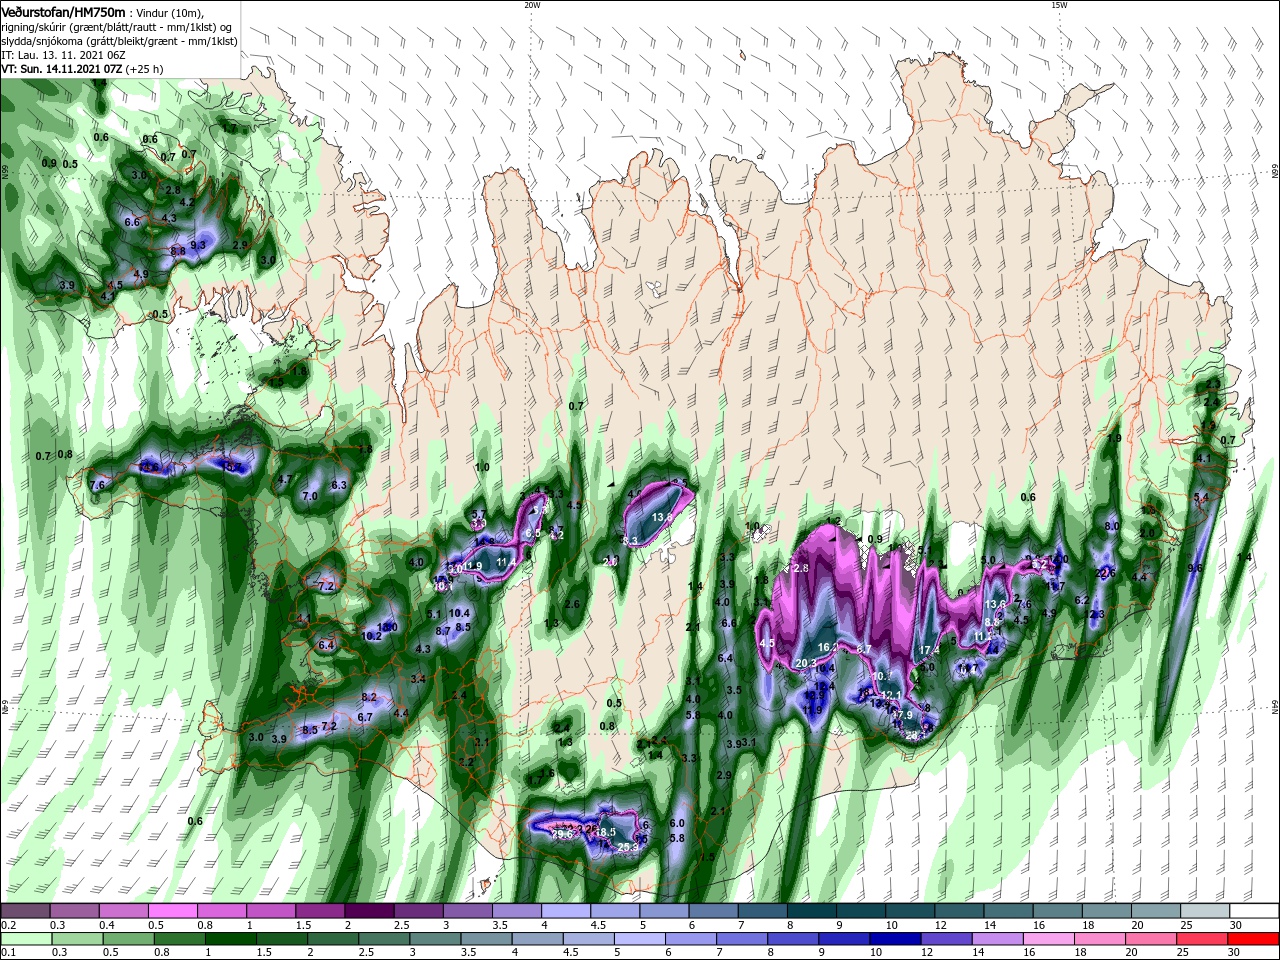Click the precipitation value '20.3'

(x=806, y=663)
